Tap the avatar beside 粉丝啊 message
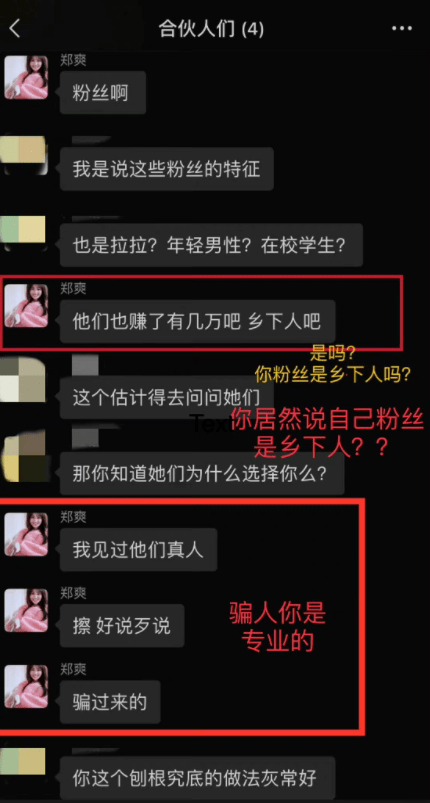This screenshot has height=803, width=430. click(26, 77)
